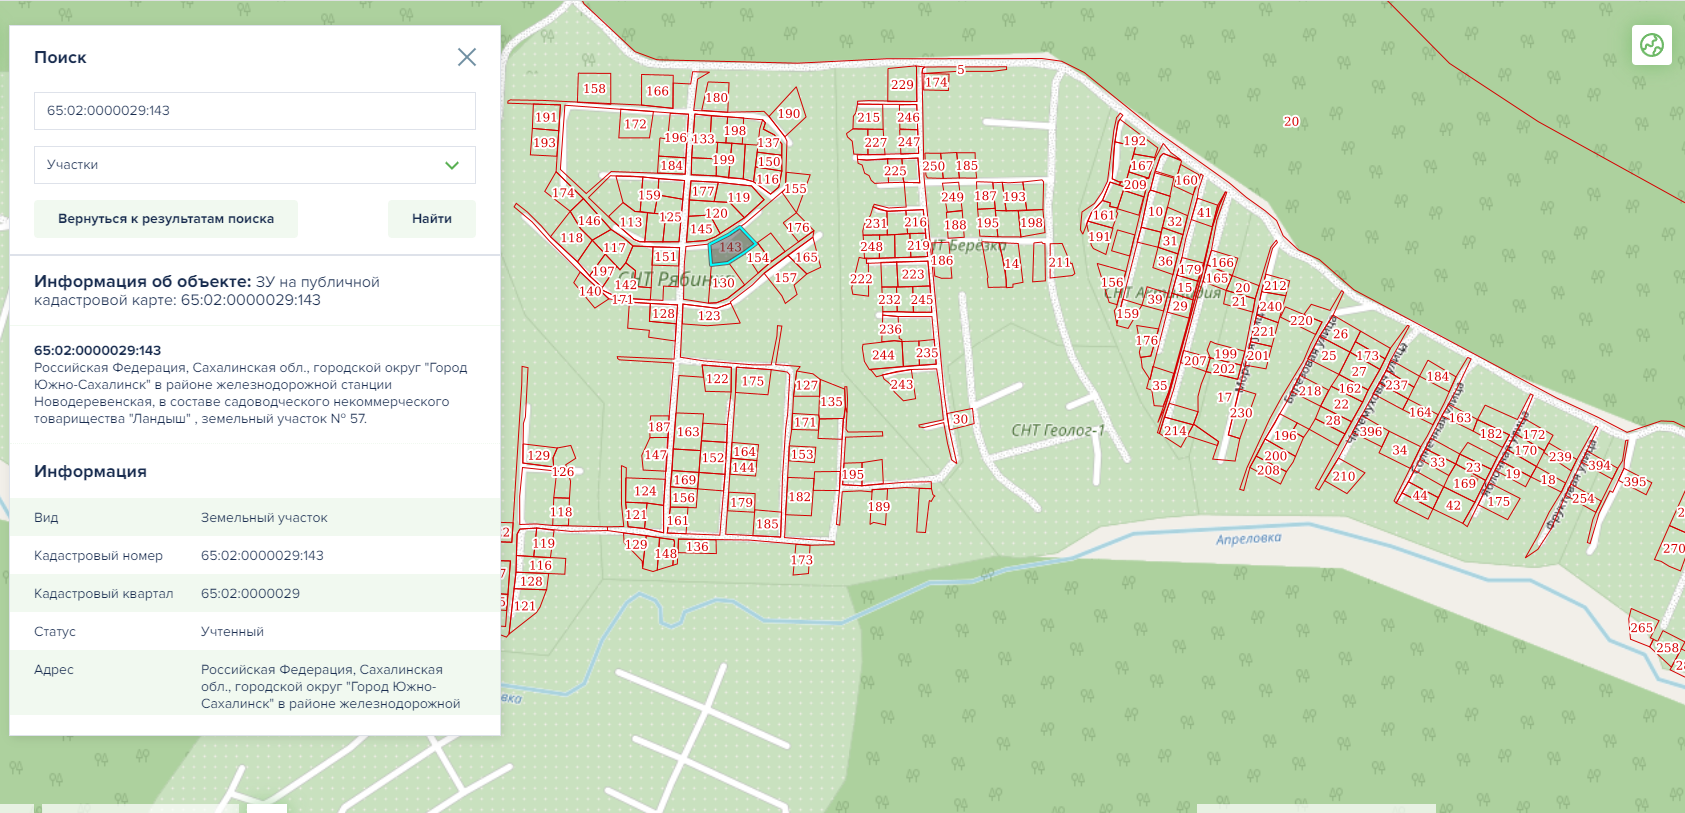Select parcel 175 in lower cluster
Screen dimensions: 1685x813
(x=752, y=381)
